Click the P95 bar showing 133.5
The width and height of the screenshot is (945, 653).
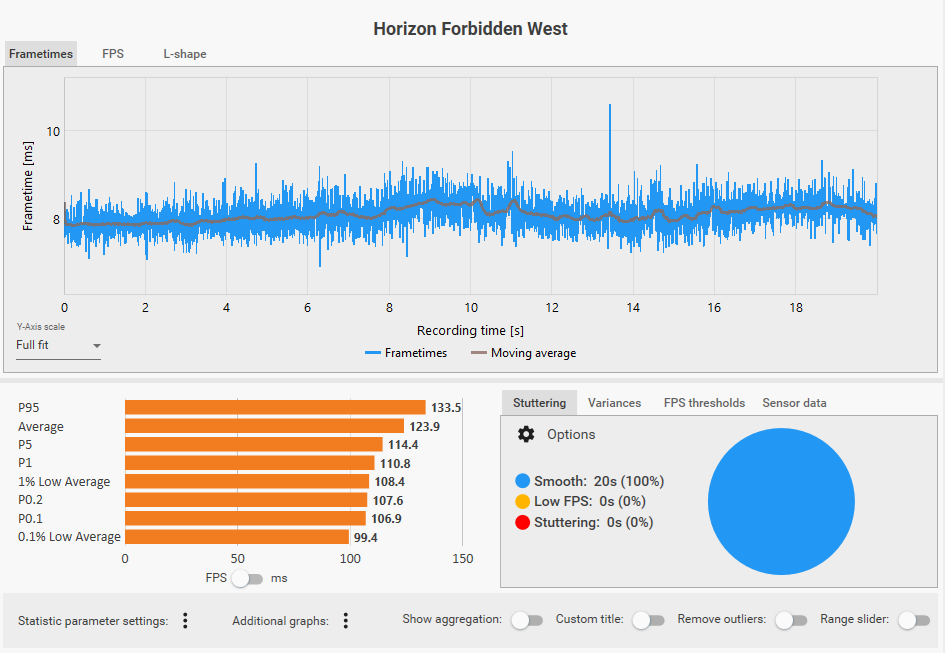(x=275, y=407)
